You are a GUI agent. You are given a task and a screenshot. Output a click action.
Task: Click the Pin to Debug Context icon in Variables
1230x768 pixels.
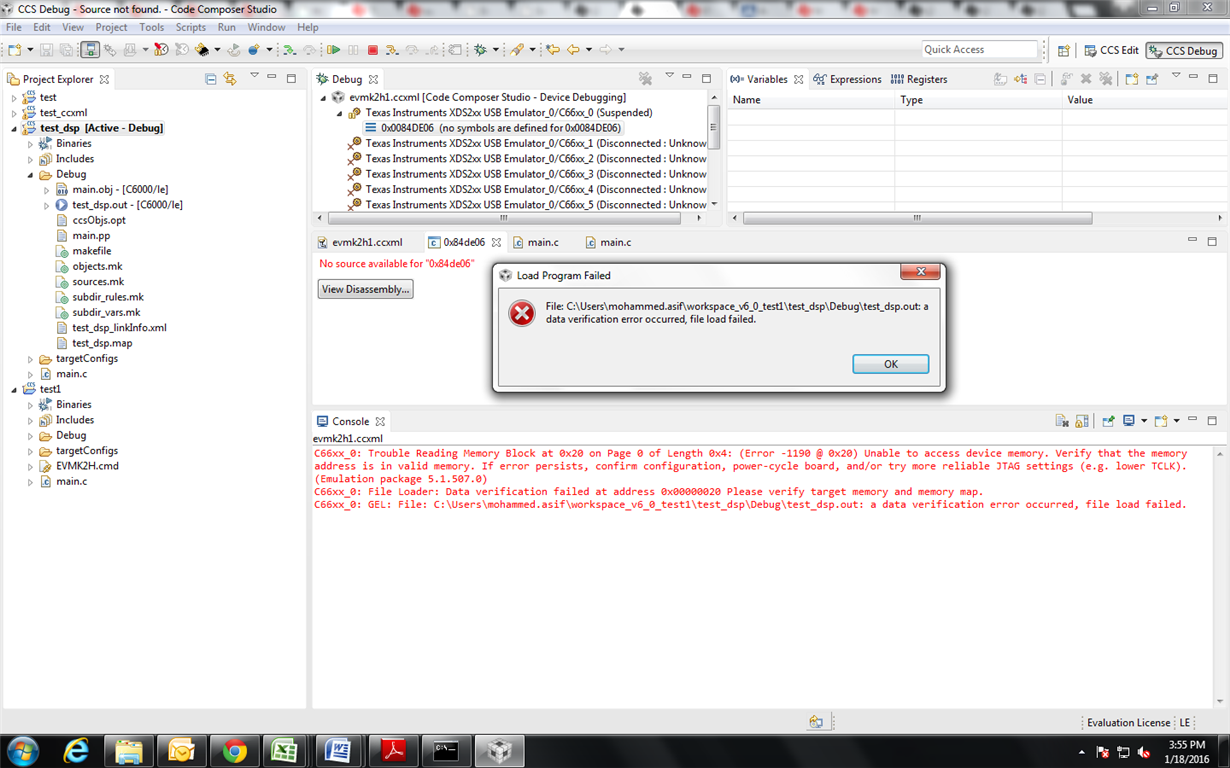click(x=1152, y=78)
